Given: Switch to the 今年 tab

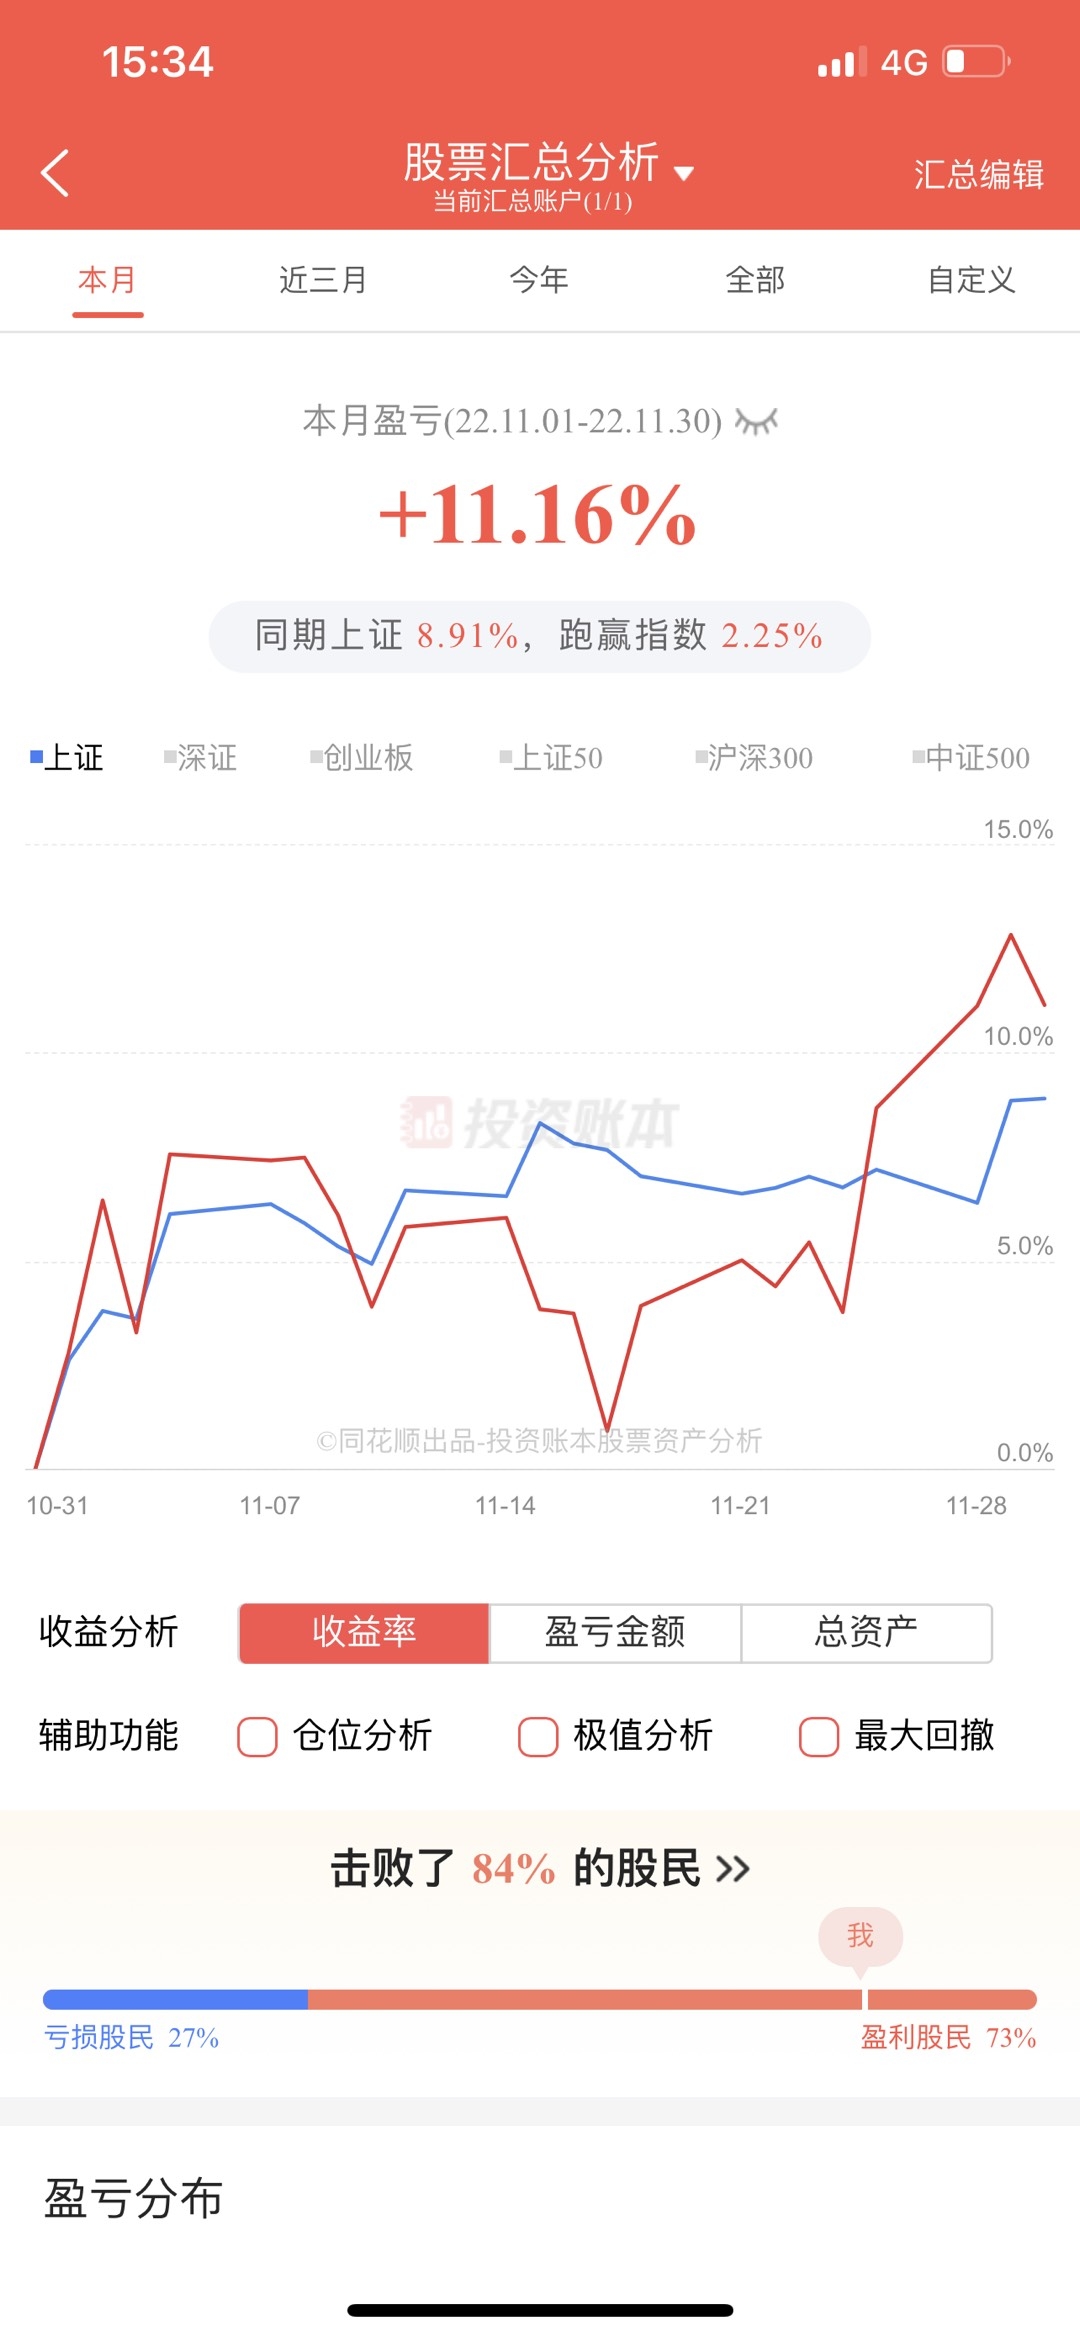Looking at the screenshot, I should (539, 280).
